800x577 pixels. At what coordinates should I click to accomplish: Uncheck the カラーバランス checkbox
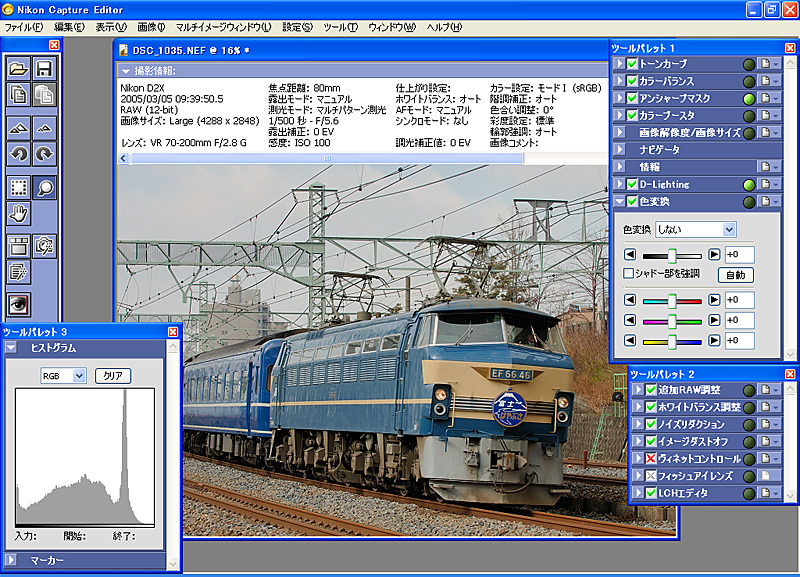click(633, 81)
